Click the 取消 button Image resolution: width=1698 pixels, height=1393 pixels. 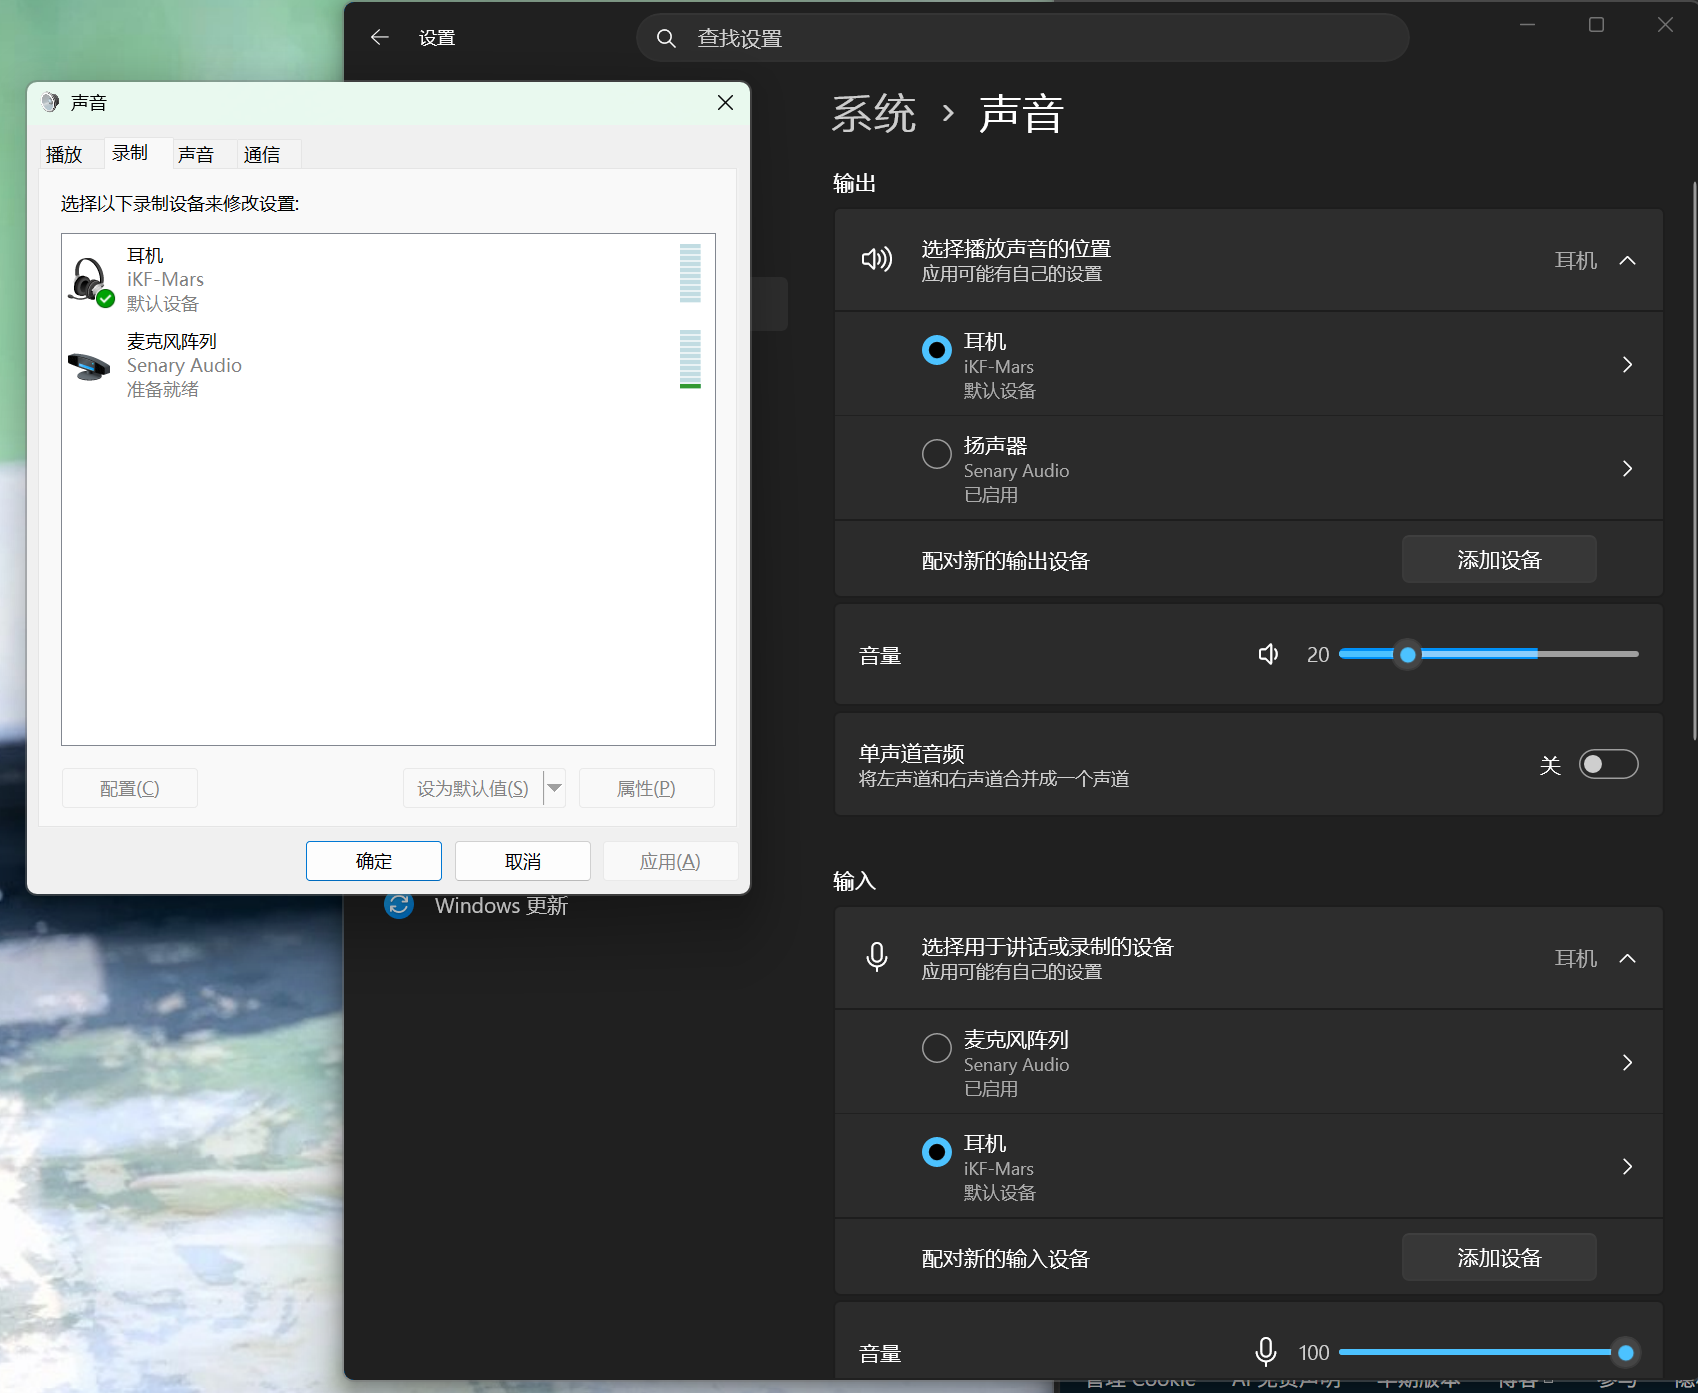coord(523,861)
